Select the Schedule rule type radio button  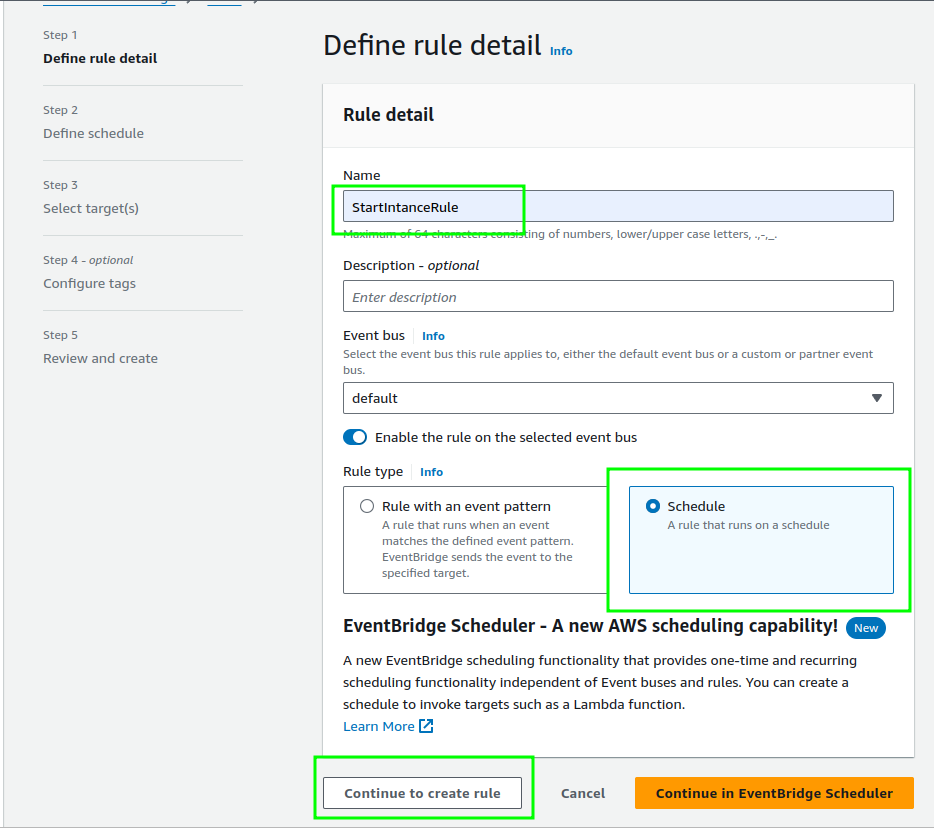(x=653, y=506)
